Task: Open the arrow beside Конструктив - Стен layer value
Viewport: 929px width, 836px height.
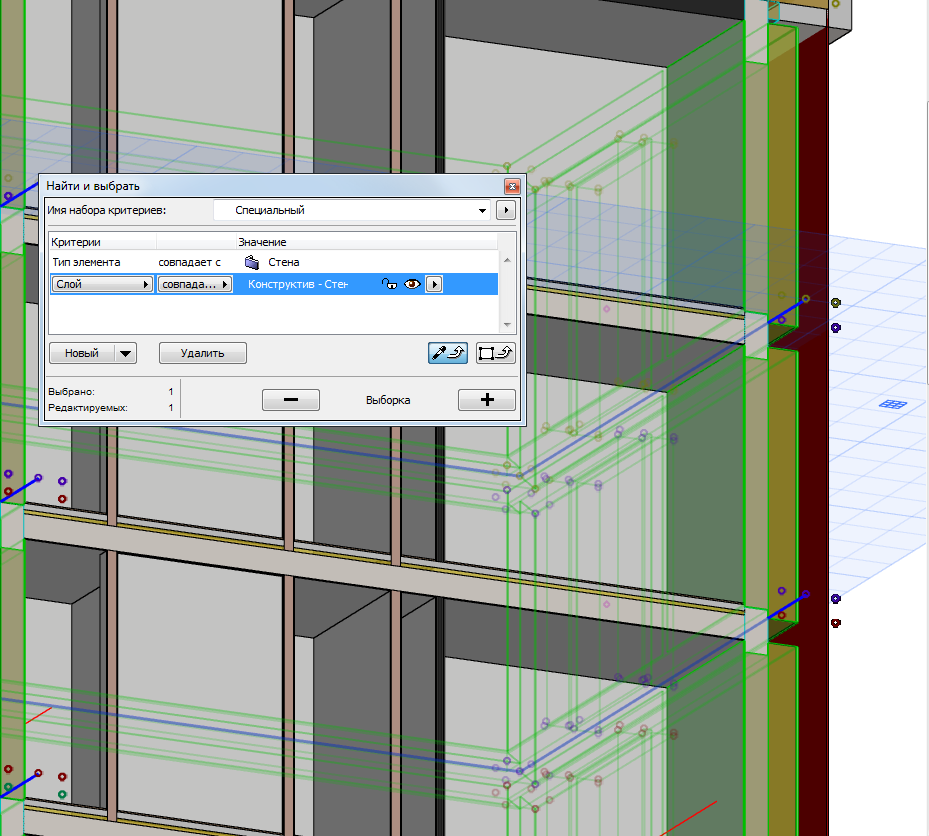Action: pos(434,284)
